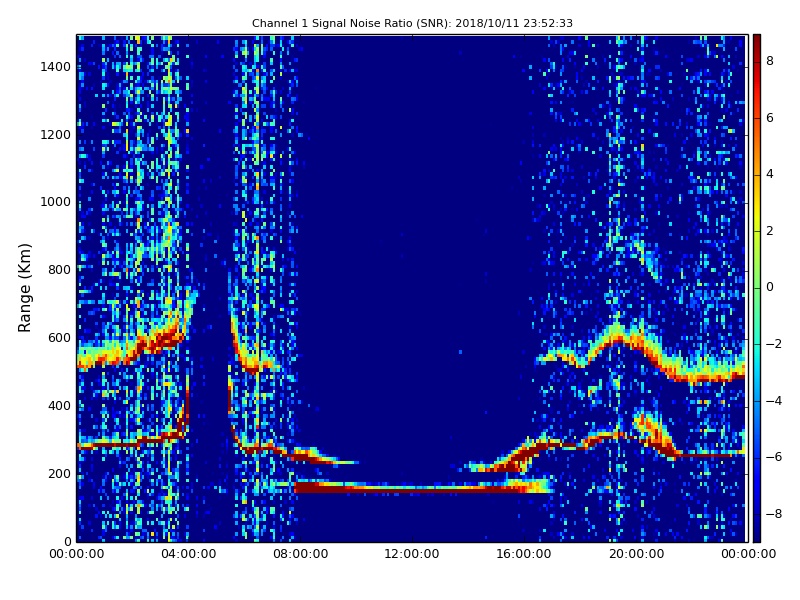Click the 08:00:00 time tick label
Viewport: 800px width, 600px height.
[301, 554]
